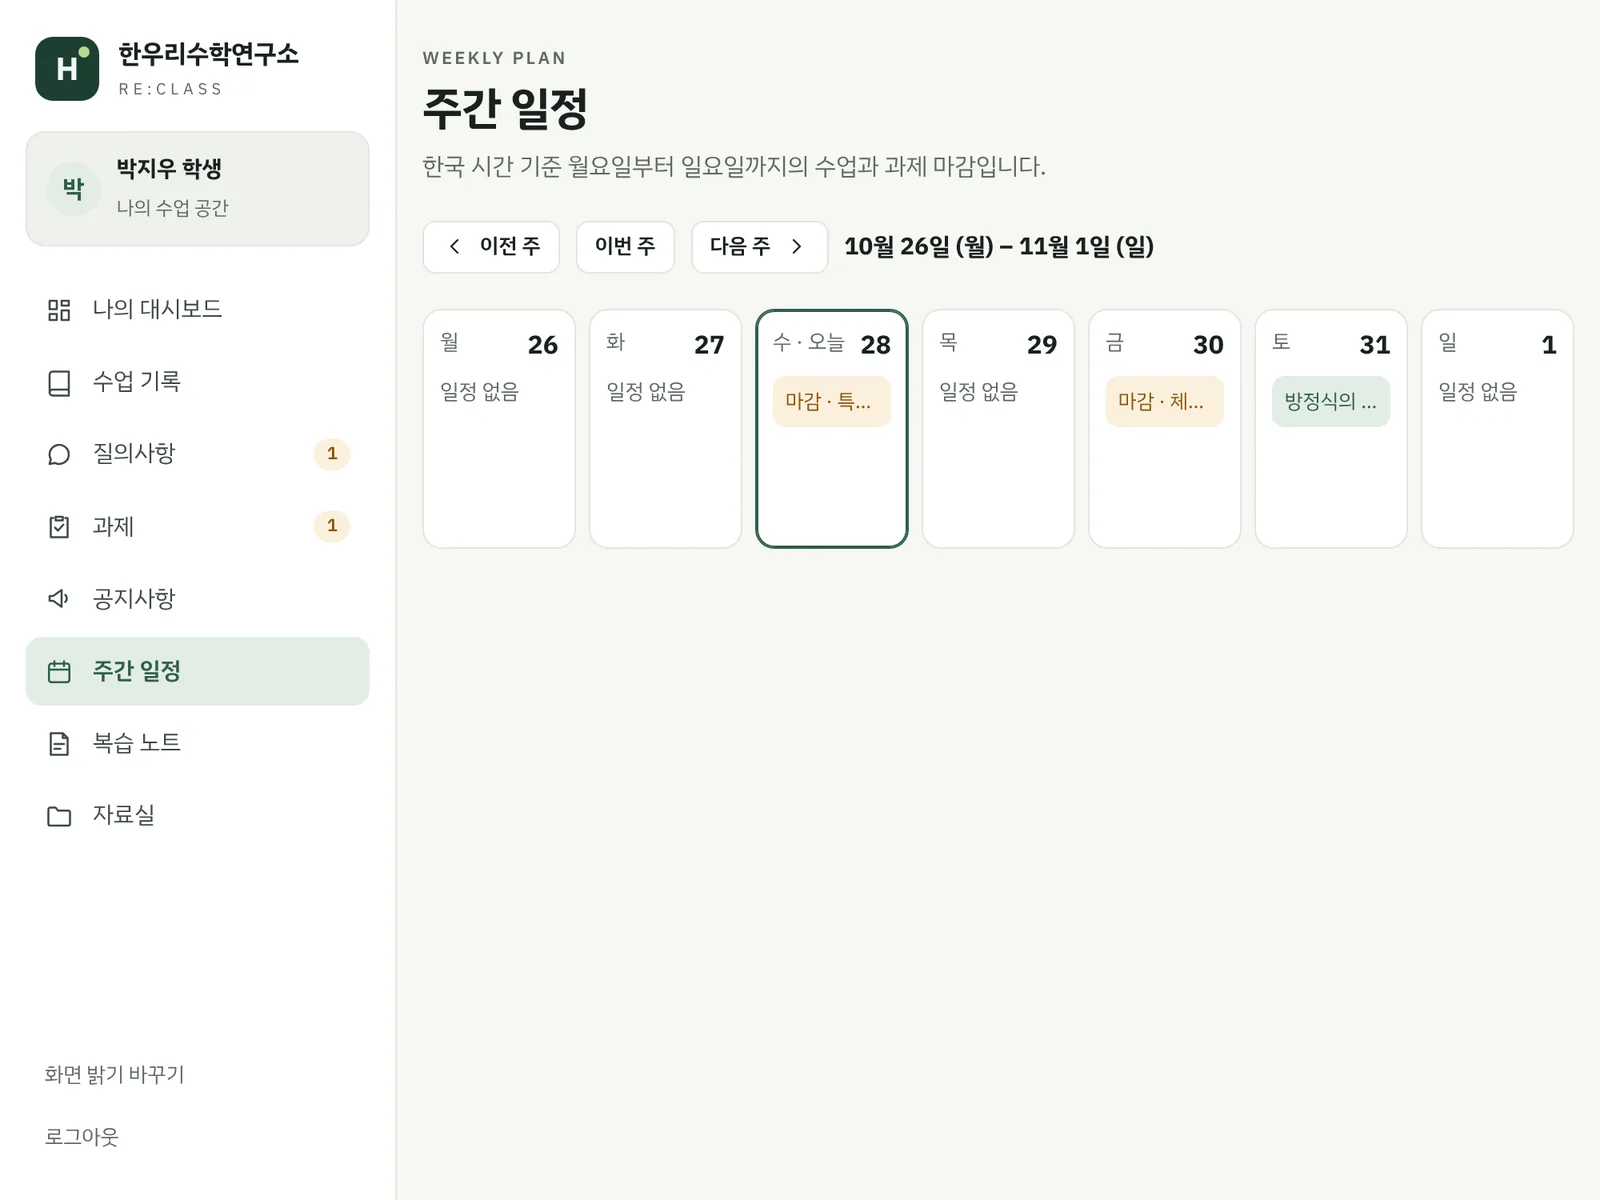
Task: Click 로그아웃 to sign out
Action: tap(82, 1136)
